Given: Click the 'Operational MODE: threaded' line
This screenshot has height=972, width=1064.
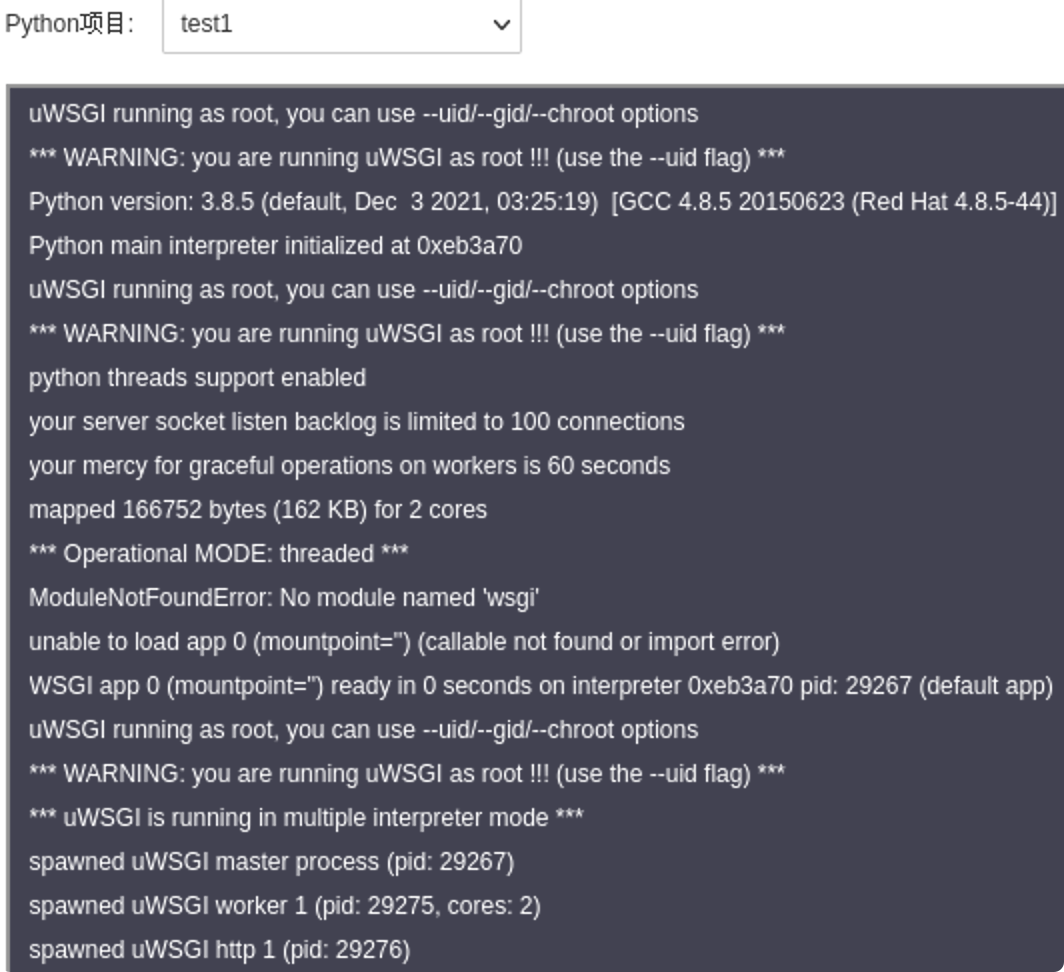Looking at the screenshot, I should tap(218, 554).
